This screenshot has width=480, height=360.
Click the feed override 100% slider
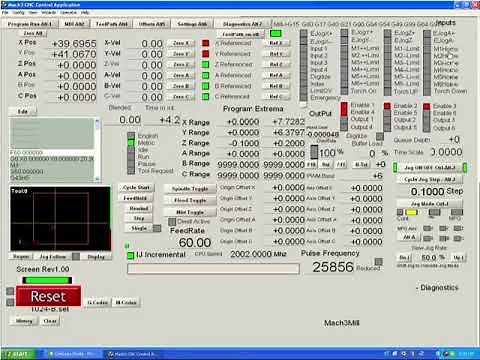click(314, 152)
